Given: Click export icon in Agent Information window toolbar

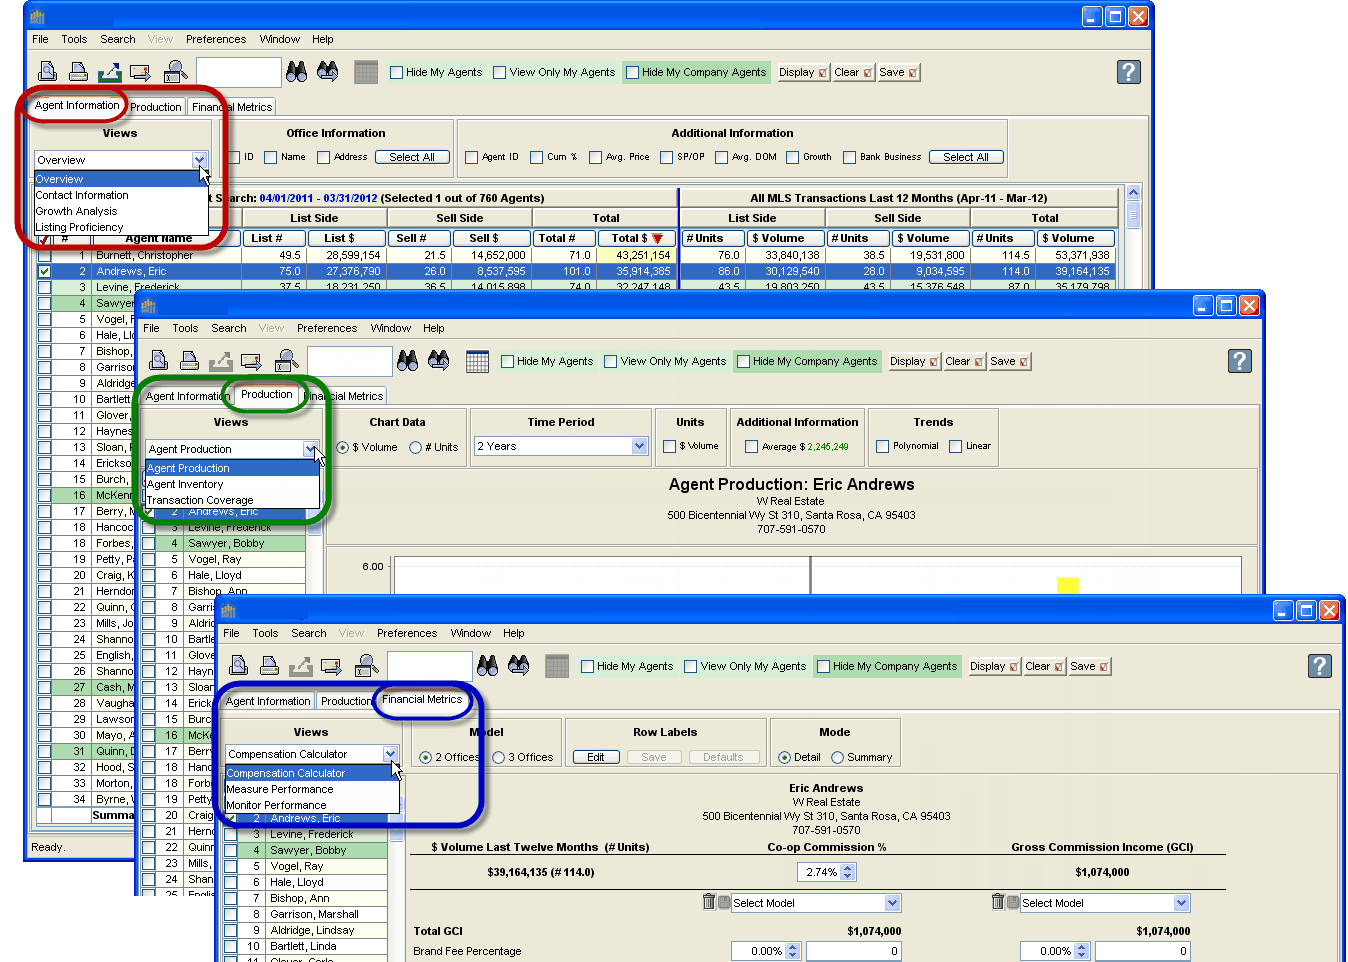Looking at the screenshot, I should point(110,71).
